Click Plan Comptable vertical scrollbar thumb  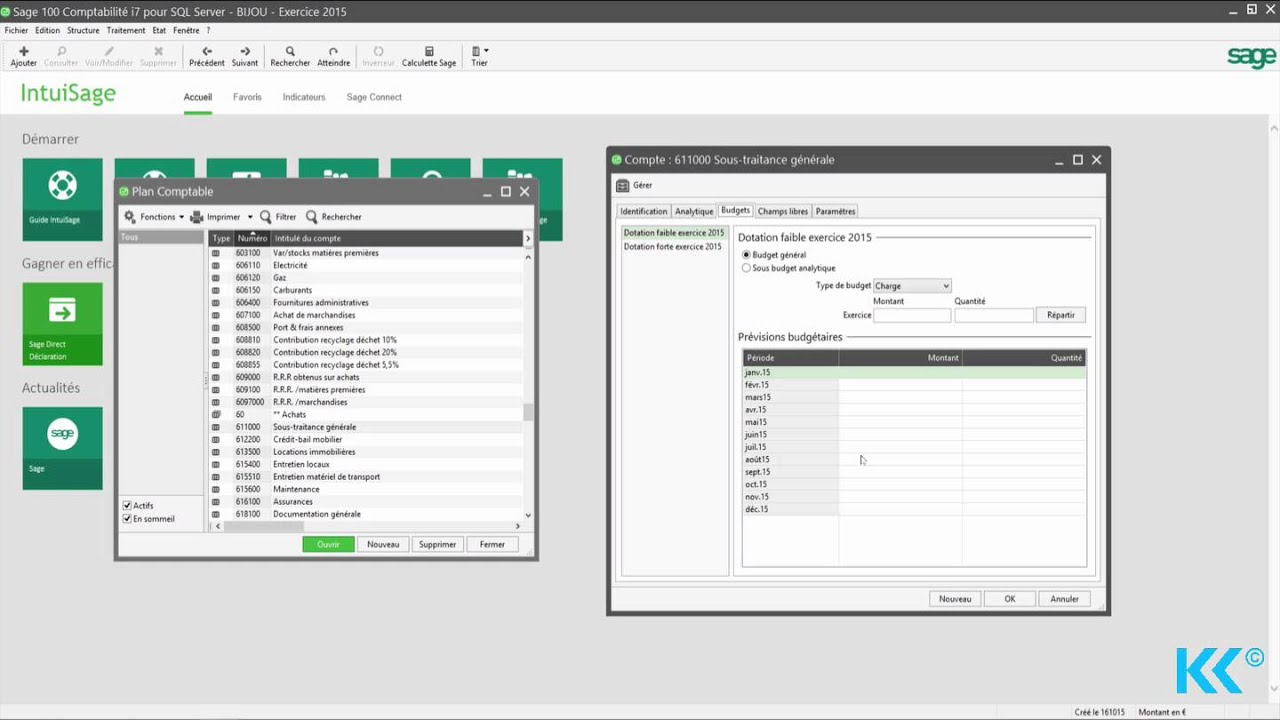(x=528, y=412)
